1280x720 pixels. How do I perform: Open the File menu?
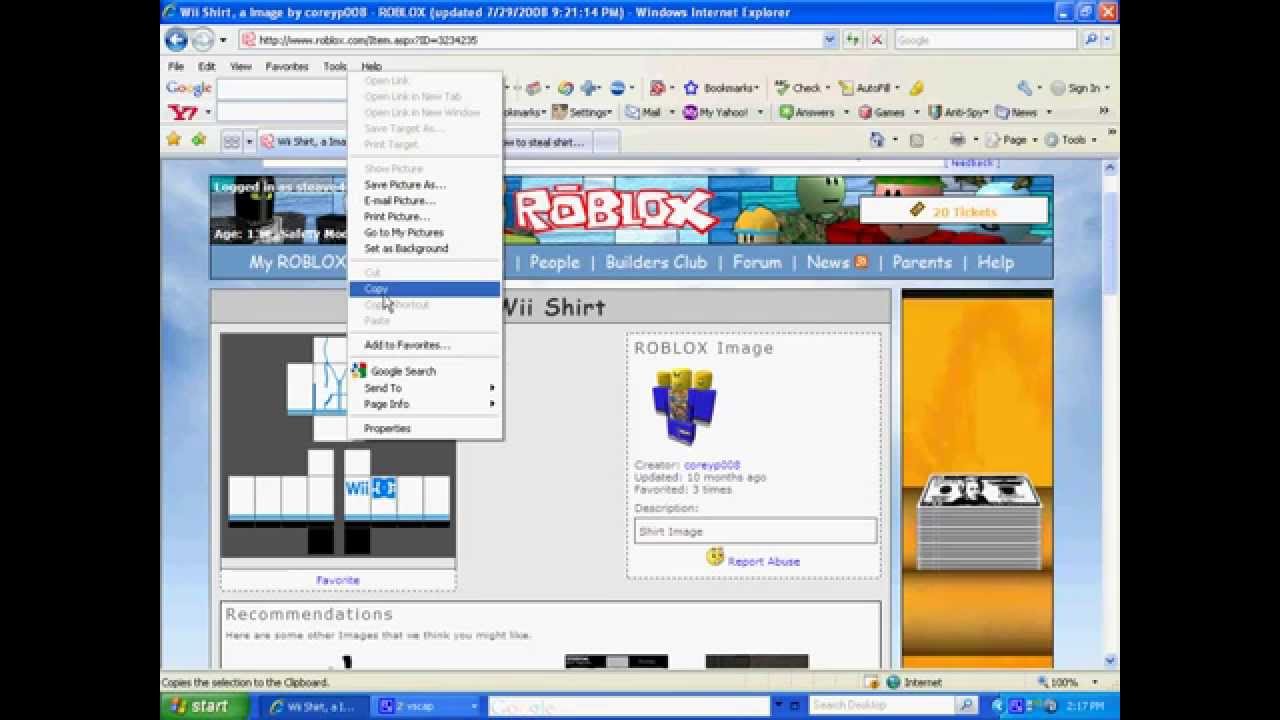(x=176, y=66)
